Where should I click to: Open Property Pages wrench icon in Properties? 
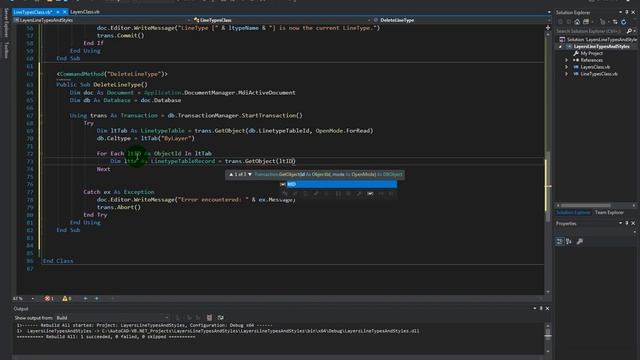pyautogui.click(x=580, y=242)
